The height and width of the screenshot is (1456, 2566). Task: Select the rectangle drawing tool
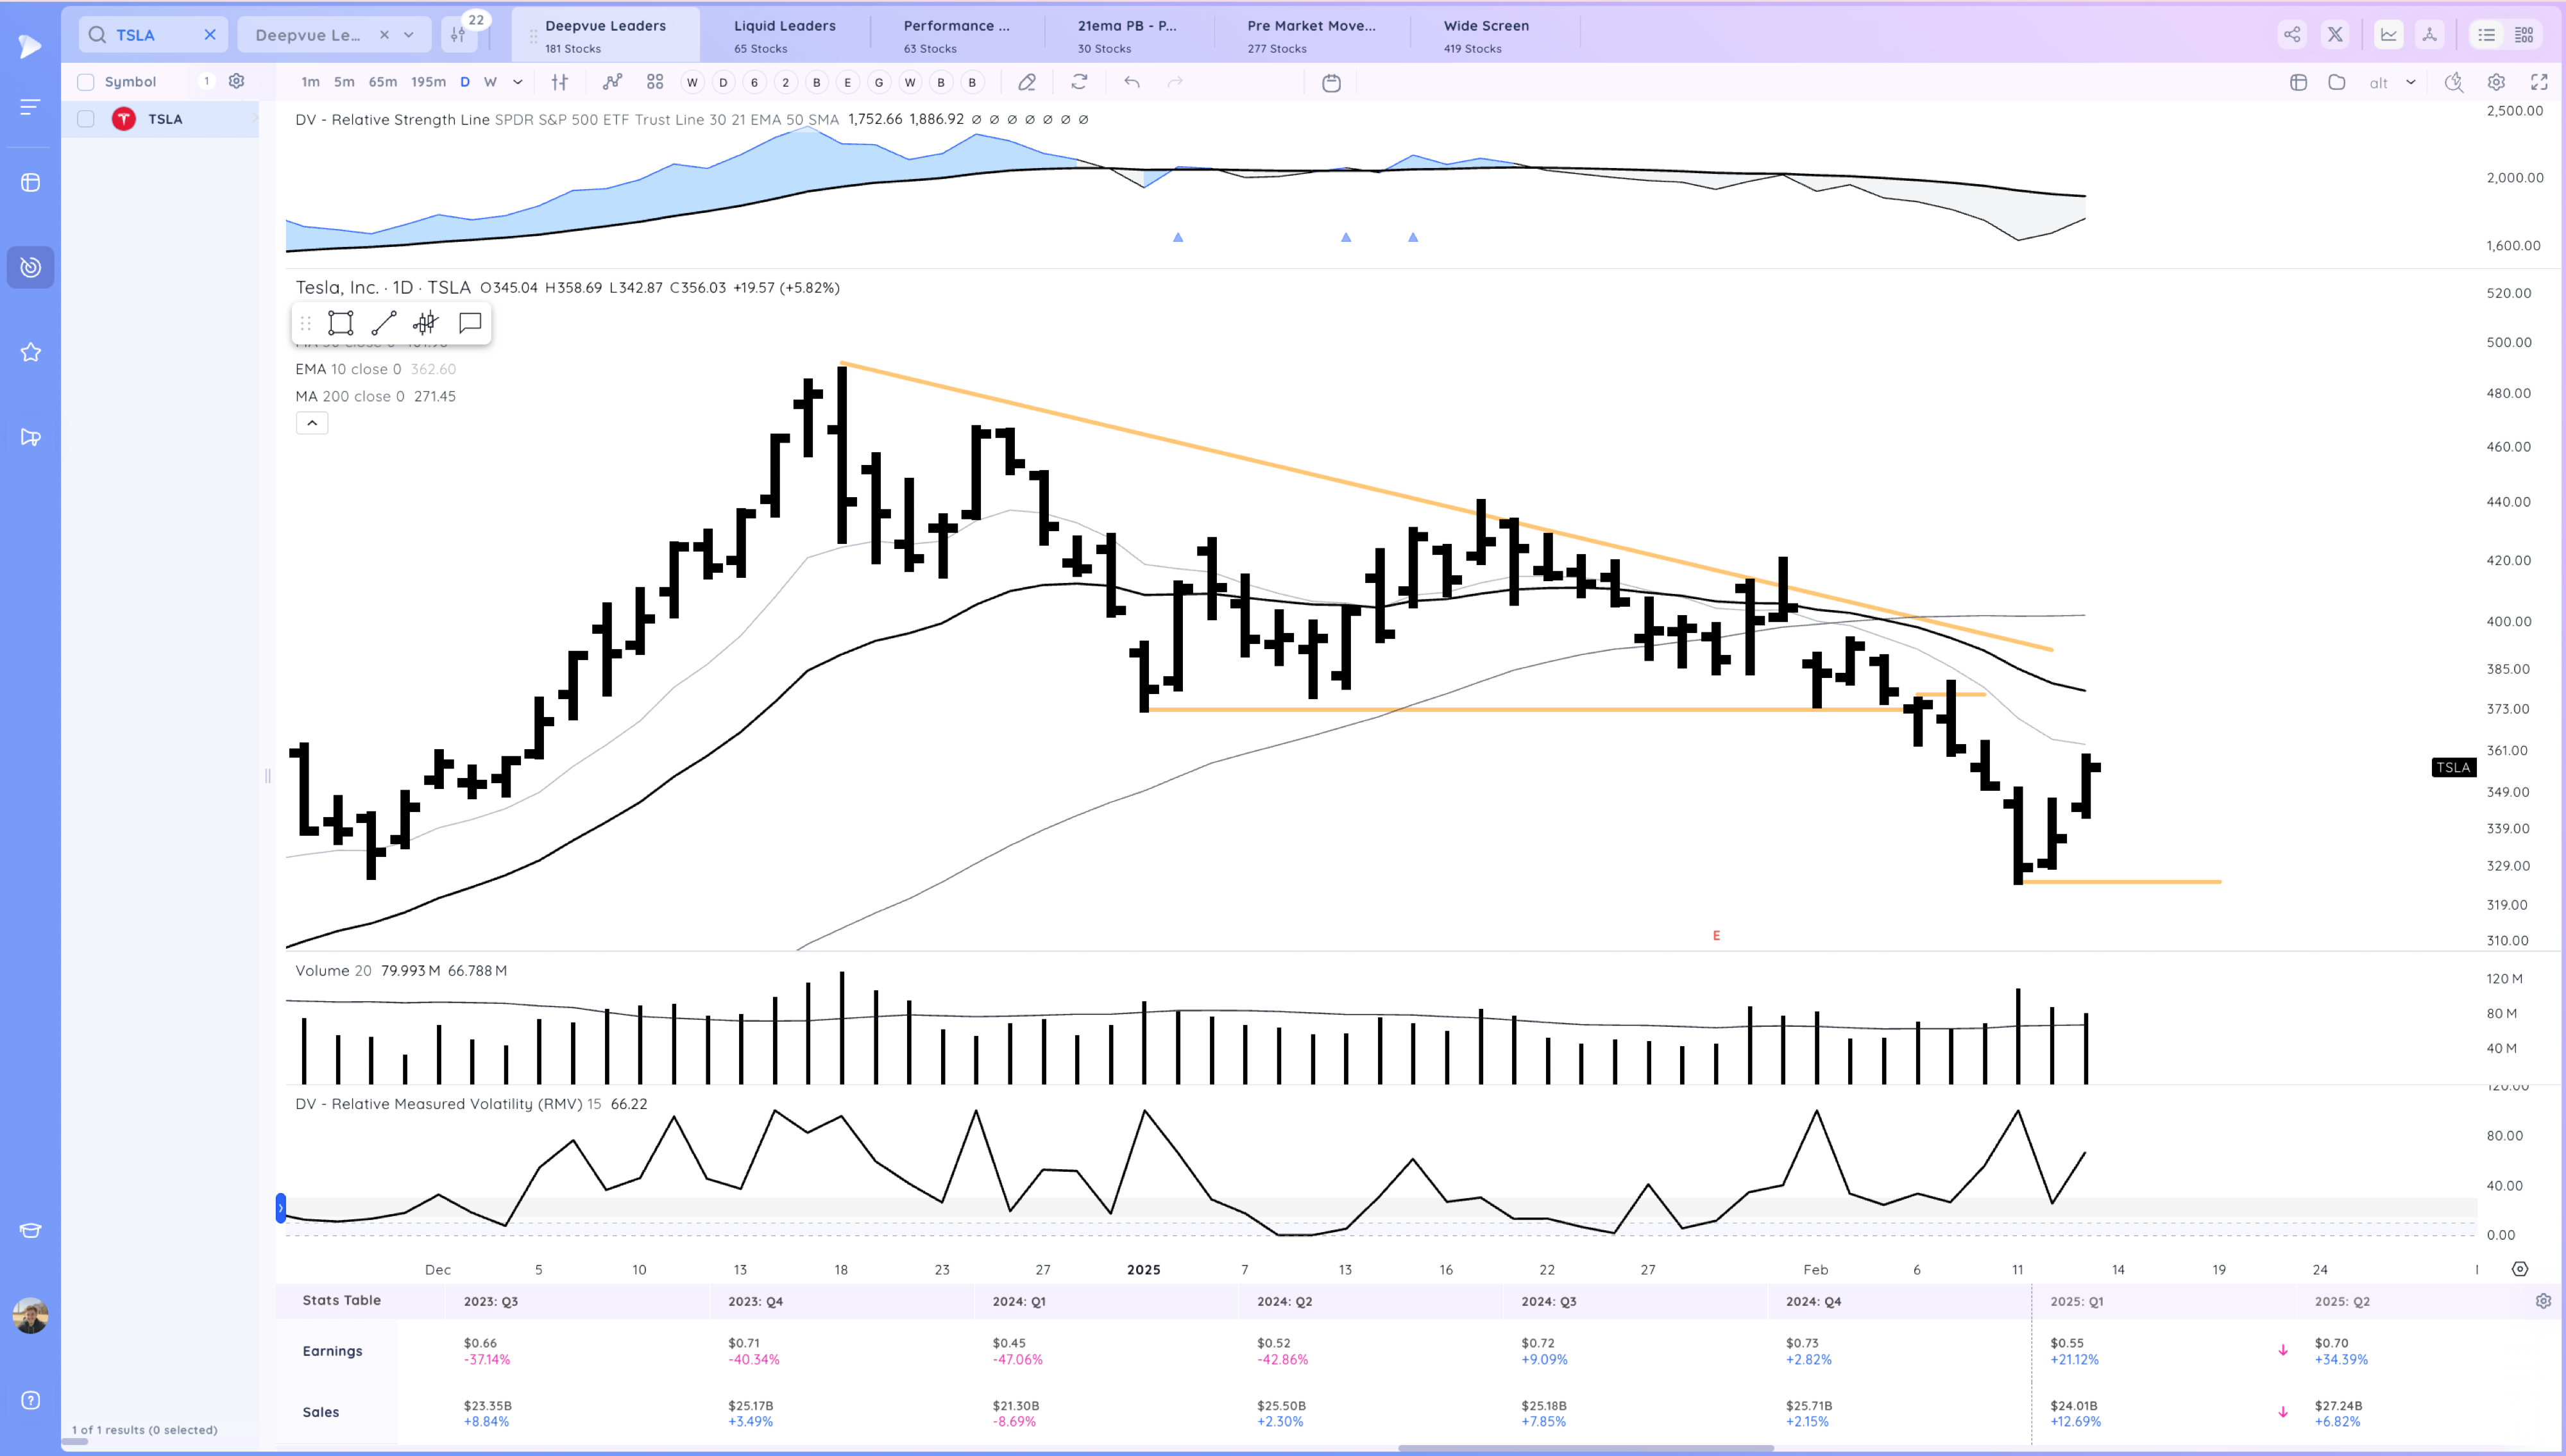pos(340,323)
